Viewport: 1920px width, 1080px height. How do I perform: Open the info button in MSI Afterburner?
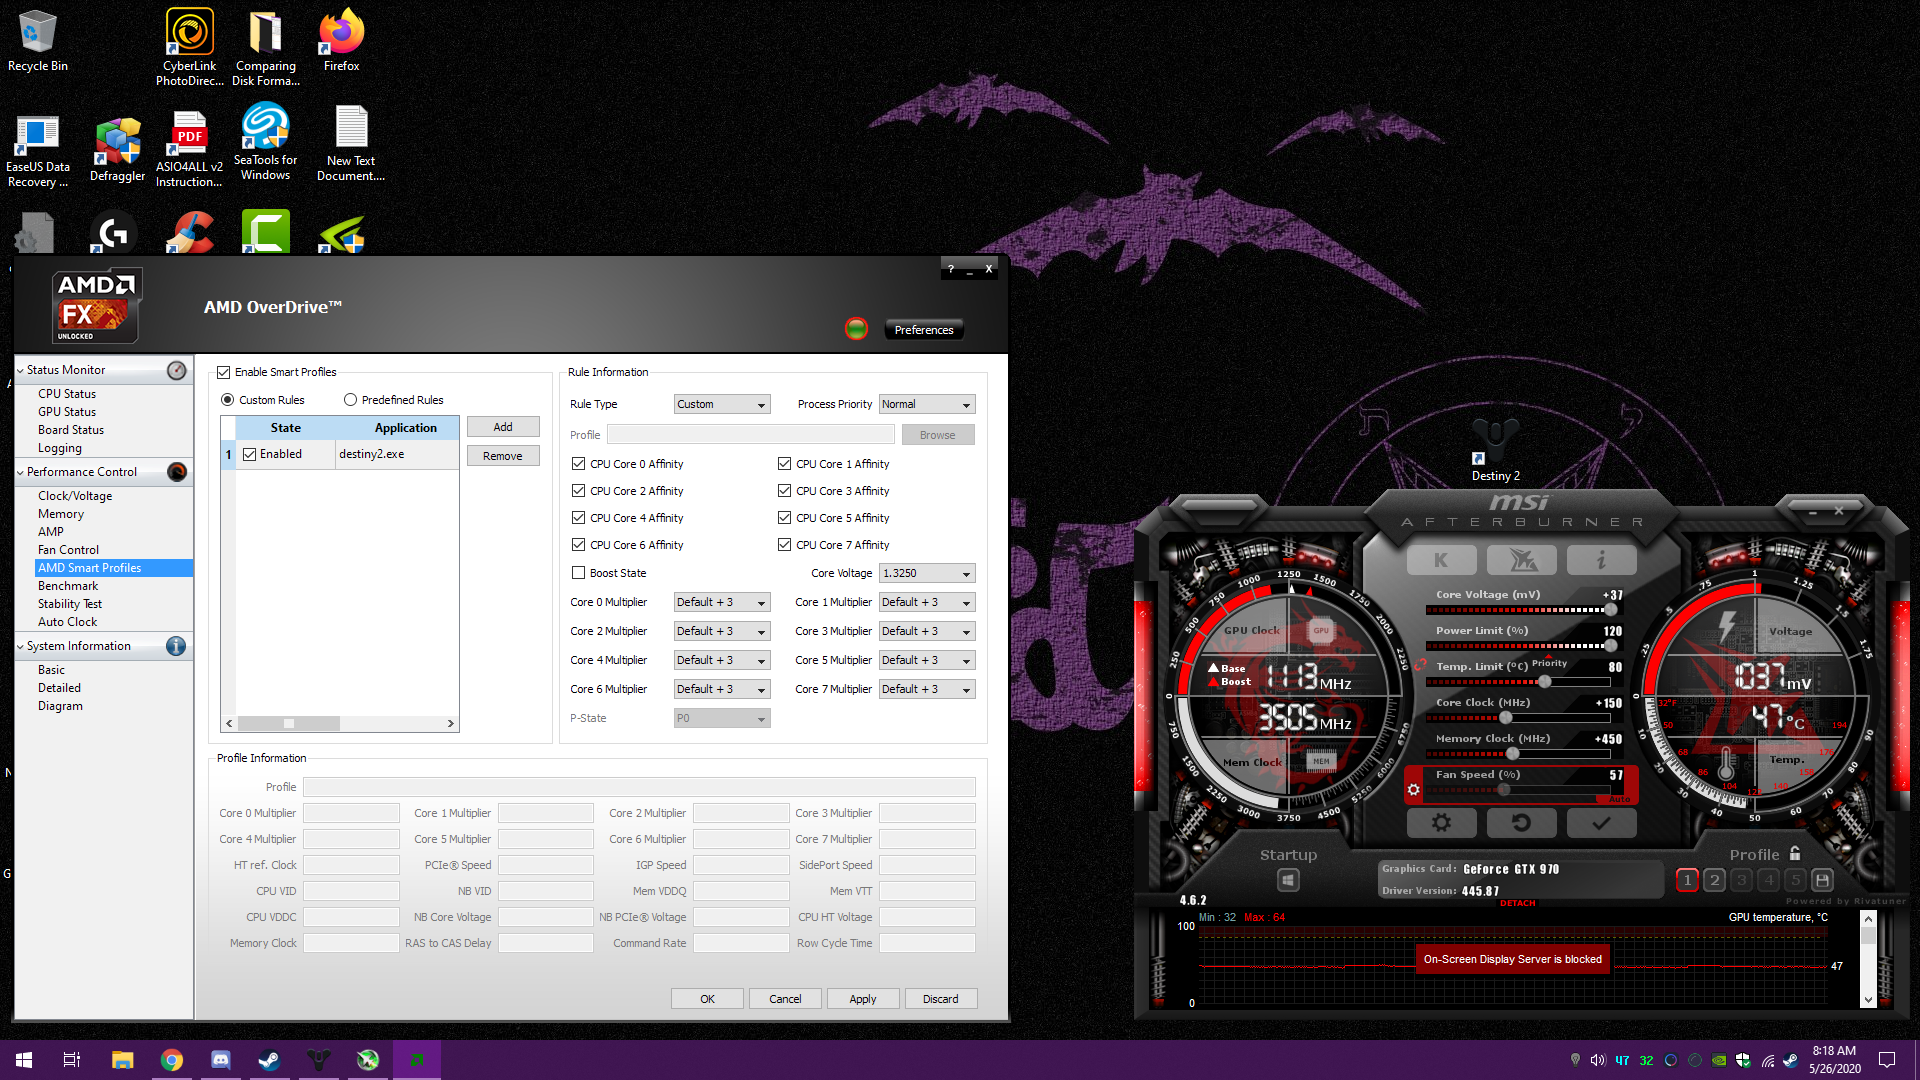point(1601,560)
